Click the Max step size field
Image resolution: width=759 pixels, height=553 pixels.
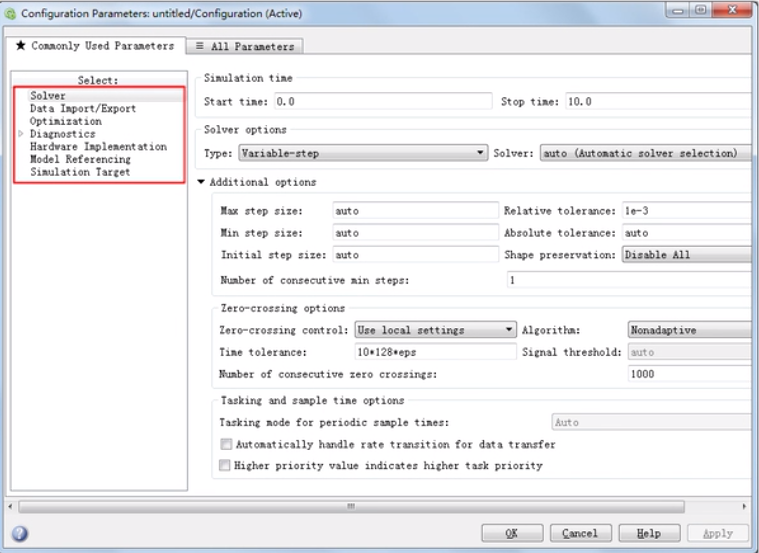[x=415, y=211]
